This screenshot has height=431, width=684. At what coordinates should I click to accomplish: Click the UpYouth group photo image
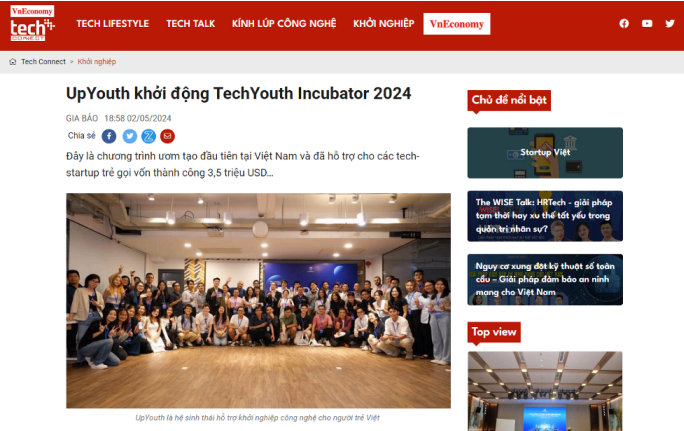pos(258,301)
